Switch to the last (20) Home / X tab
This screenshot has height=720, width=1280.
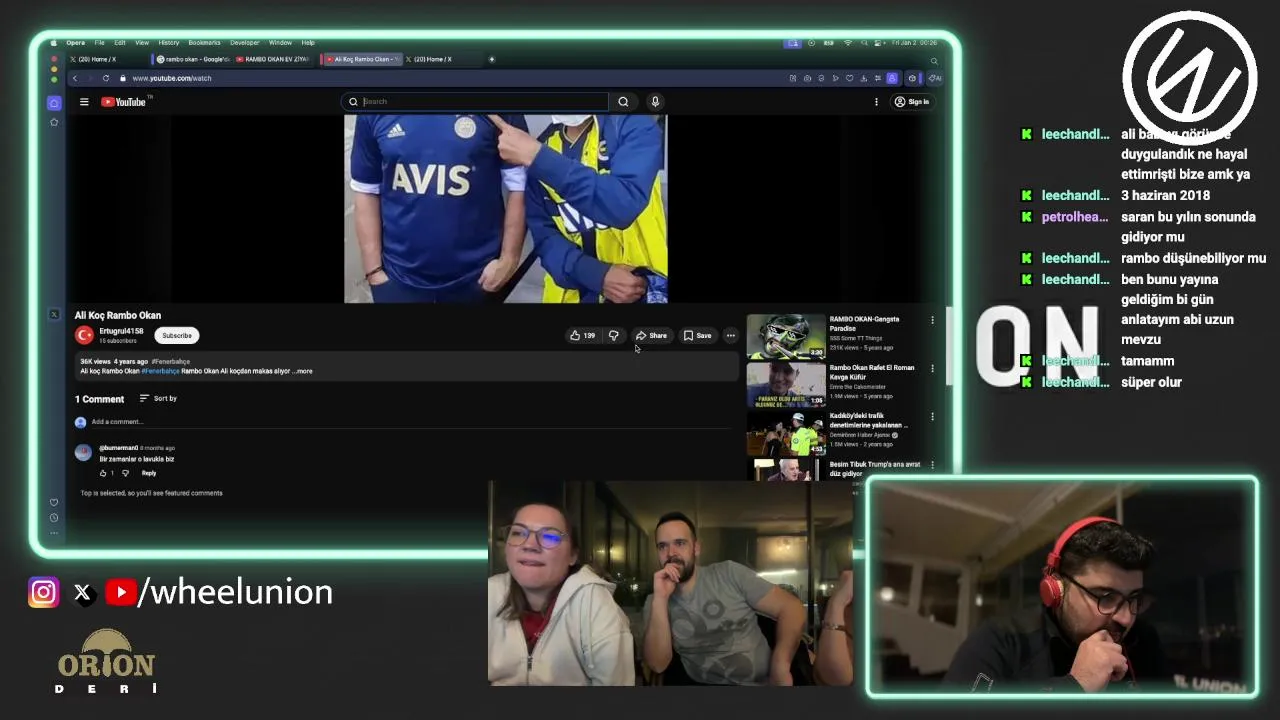(x=440, y=59)
